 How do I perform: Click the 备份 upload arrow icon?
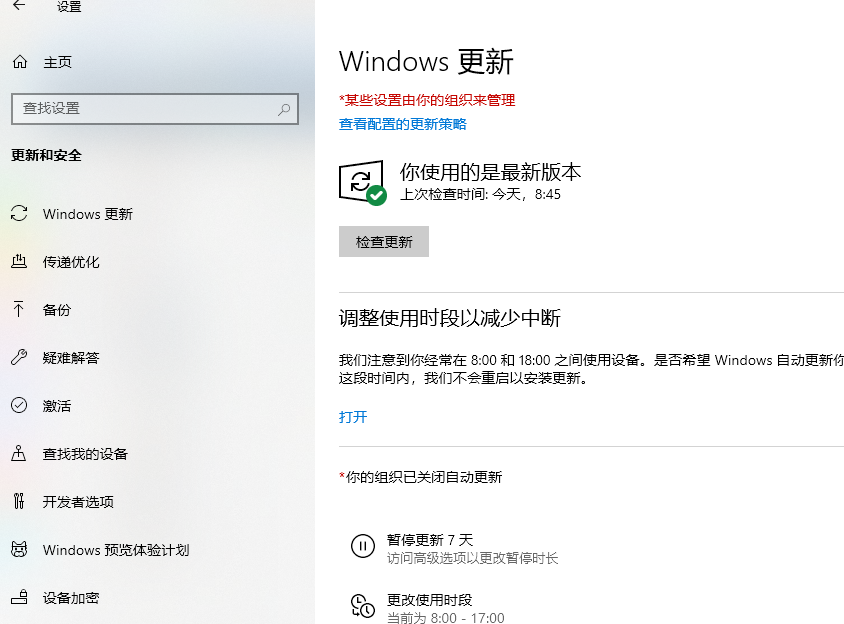tap(19, 309)
